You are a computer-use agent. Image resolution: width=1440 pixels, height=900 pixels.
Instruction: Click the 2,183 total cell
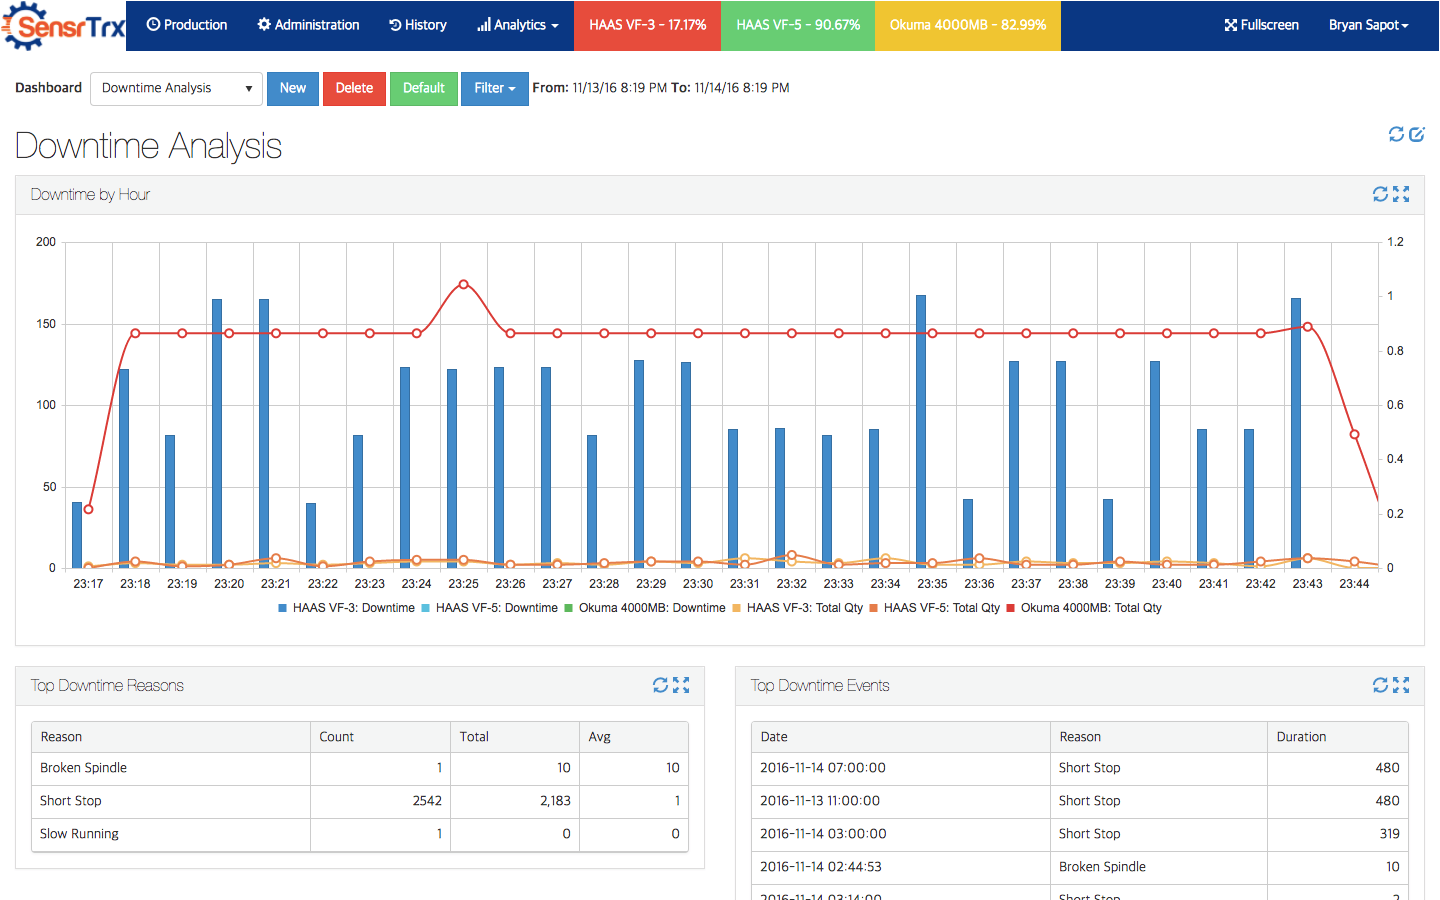point(515,801)
